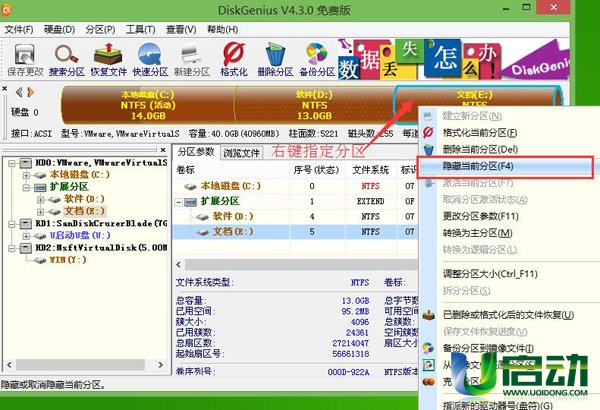The width and height of the screenshot is (600, 410).
Task: Collapse the HD2:MsftVirtualDisk tree node
Action: (x=12, y=248)
